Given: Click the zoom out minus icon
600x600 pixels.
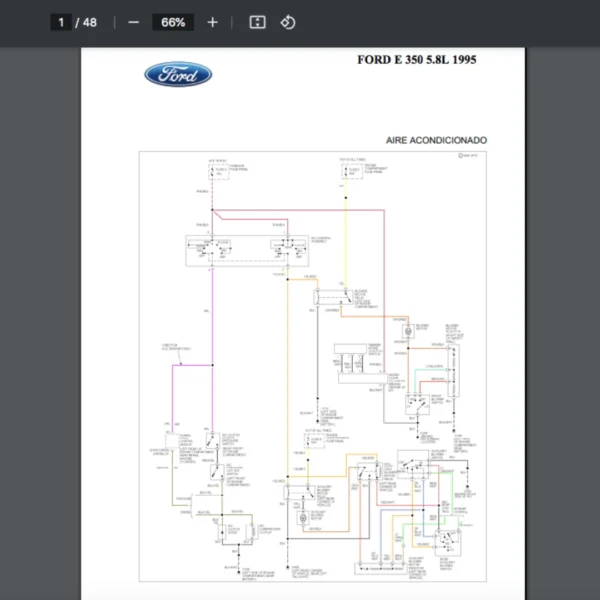Looking at the screenshot, I should 134,22.
